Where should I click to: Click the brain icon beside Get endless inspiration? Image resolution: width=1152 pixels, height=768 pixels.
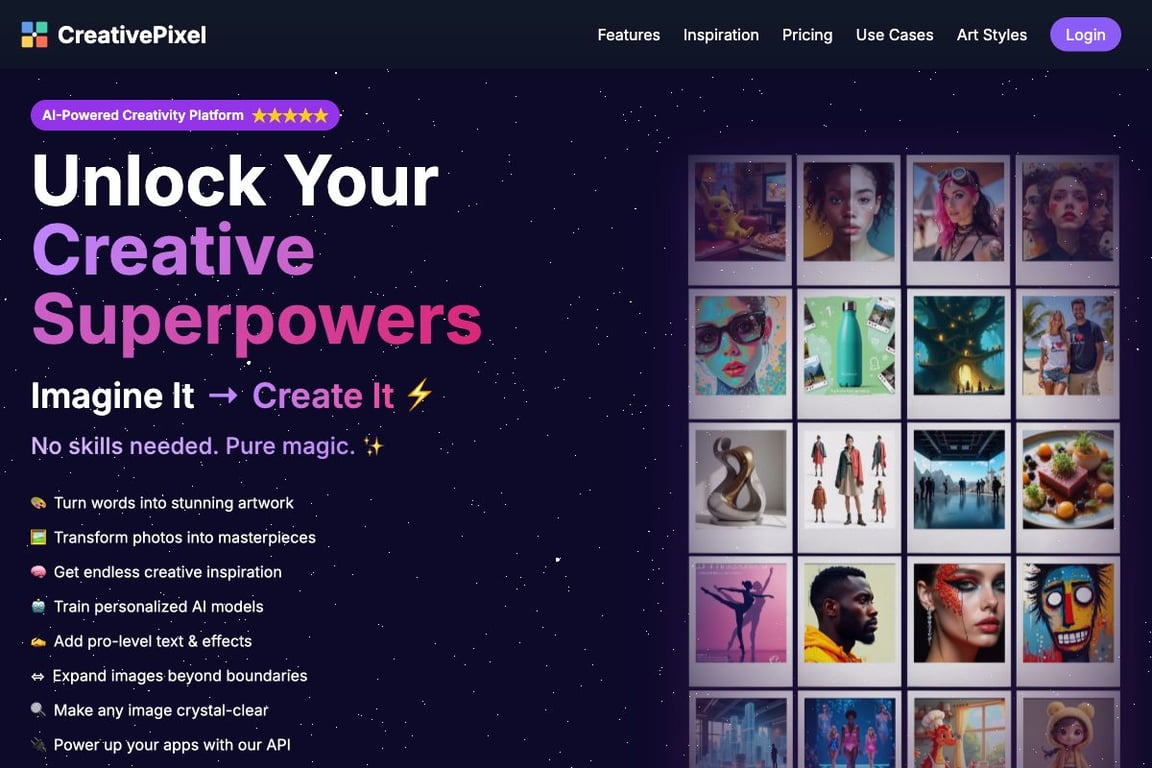pyautogui.click(x=38, y=573)
